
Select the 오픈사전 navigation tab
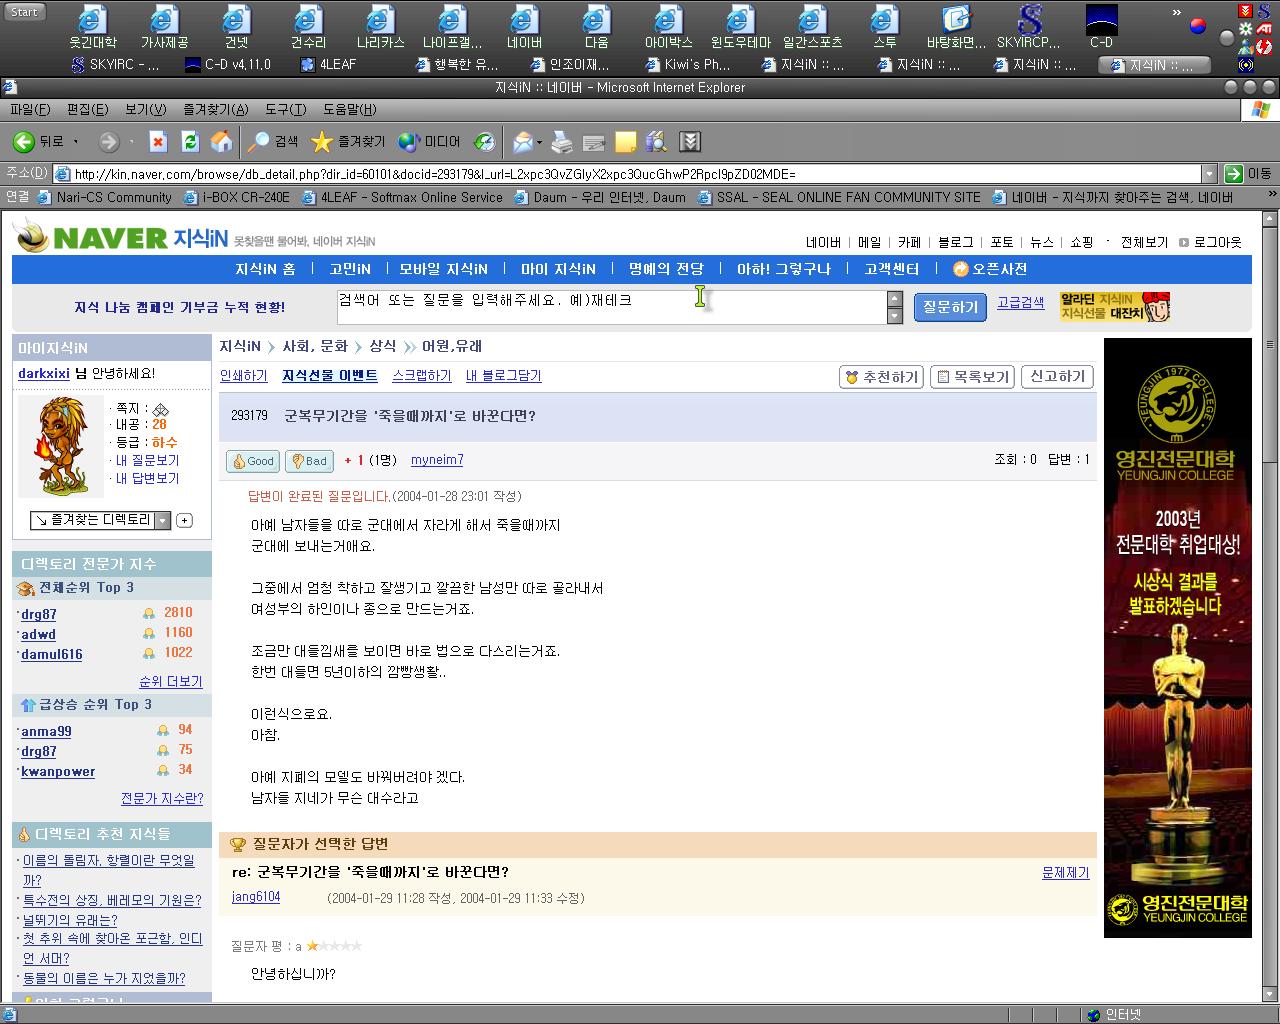(x=990, y=269)
